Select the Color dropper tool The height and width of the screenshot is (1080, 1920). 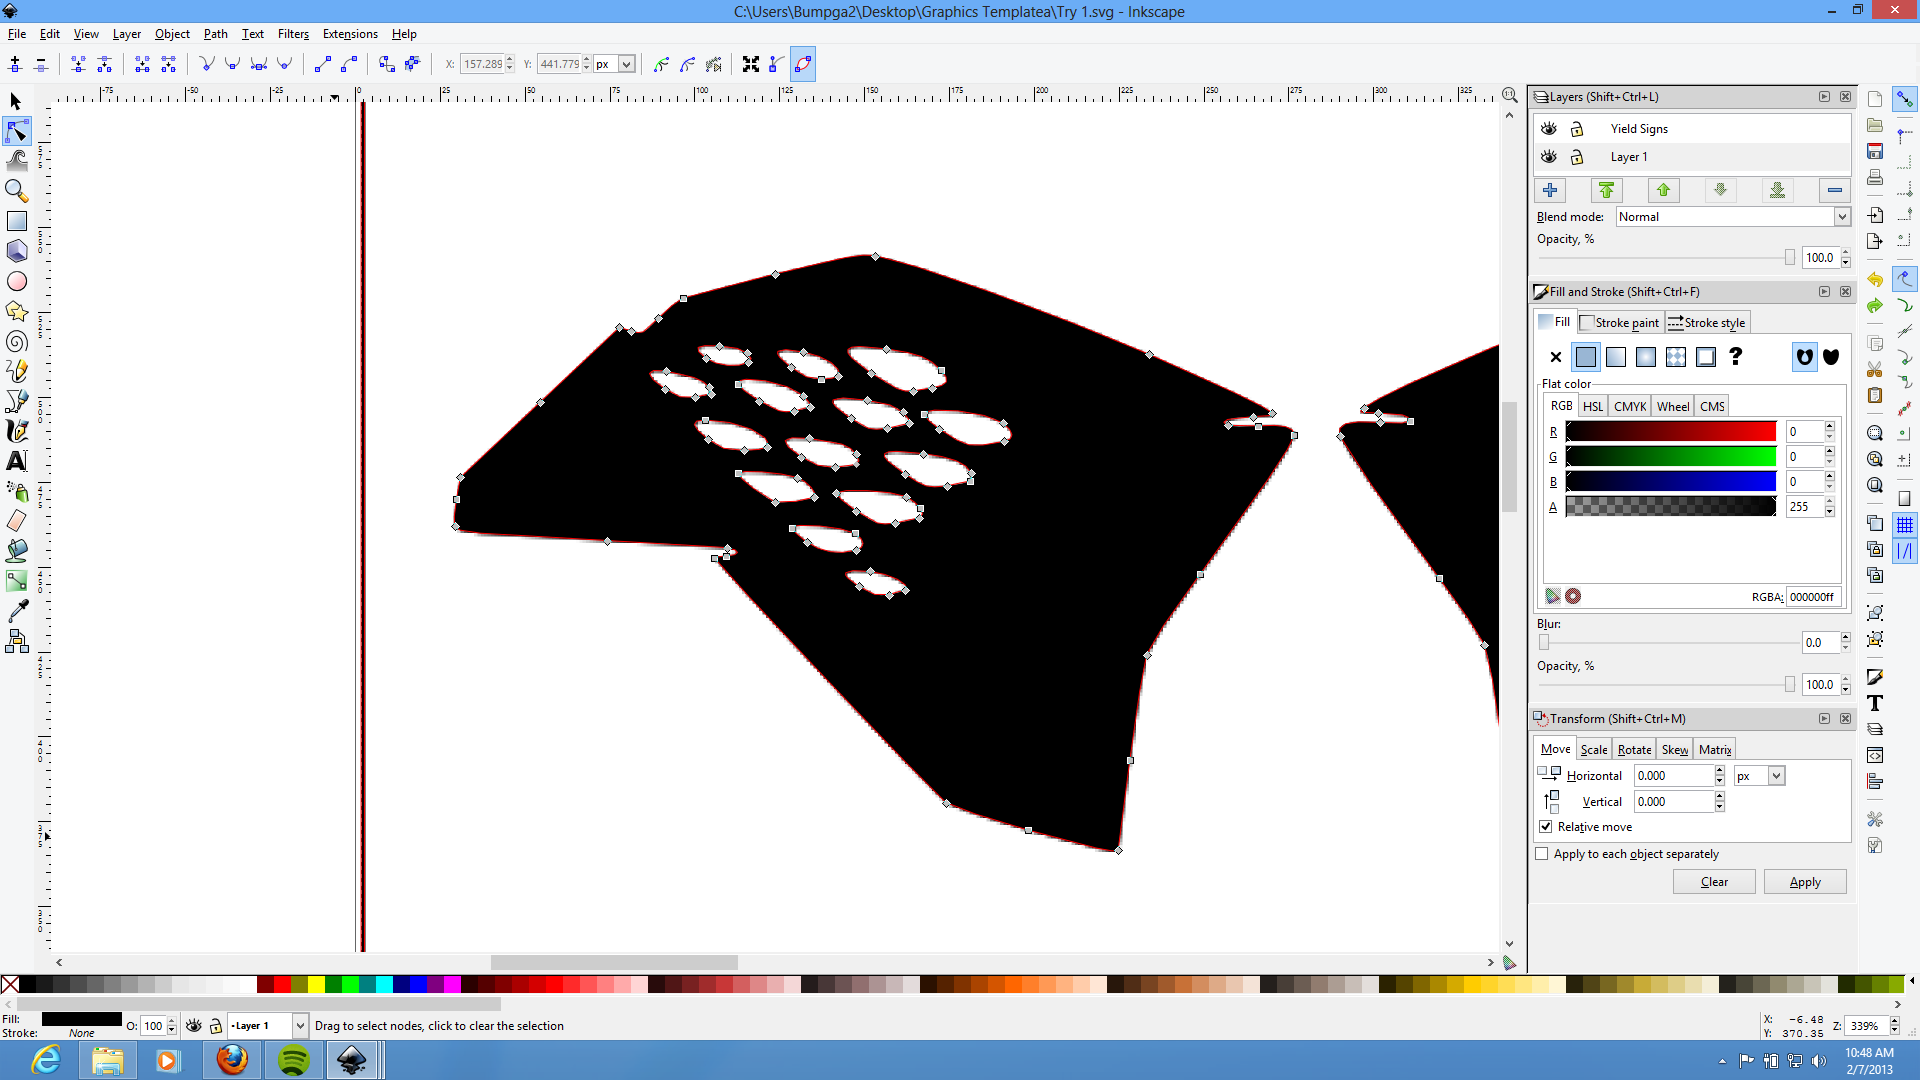coord(17,611)
